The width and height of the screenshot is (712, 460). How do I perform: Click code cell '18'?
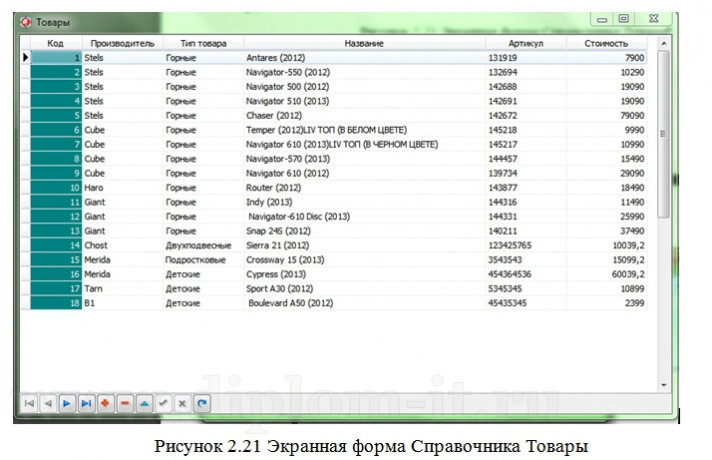[56, 303]
